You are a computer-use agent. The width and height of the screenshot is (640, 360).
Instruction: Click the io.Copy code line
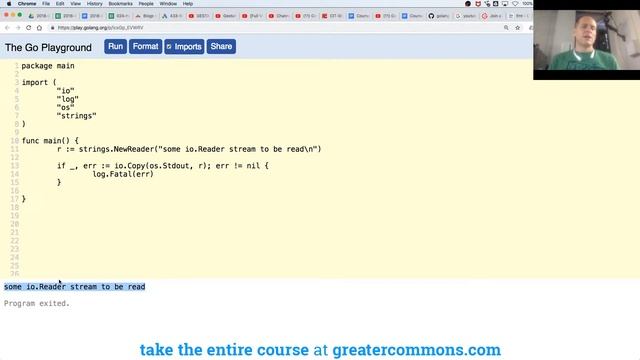tap(162, 166)
